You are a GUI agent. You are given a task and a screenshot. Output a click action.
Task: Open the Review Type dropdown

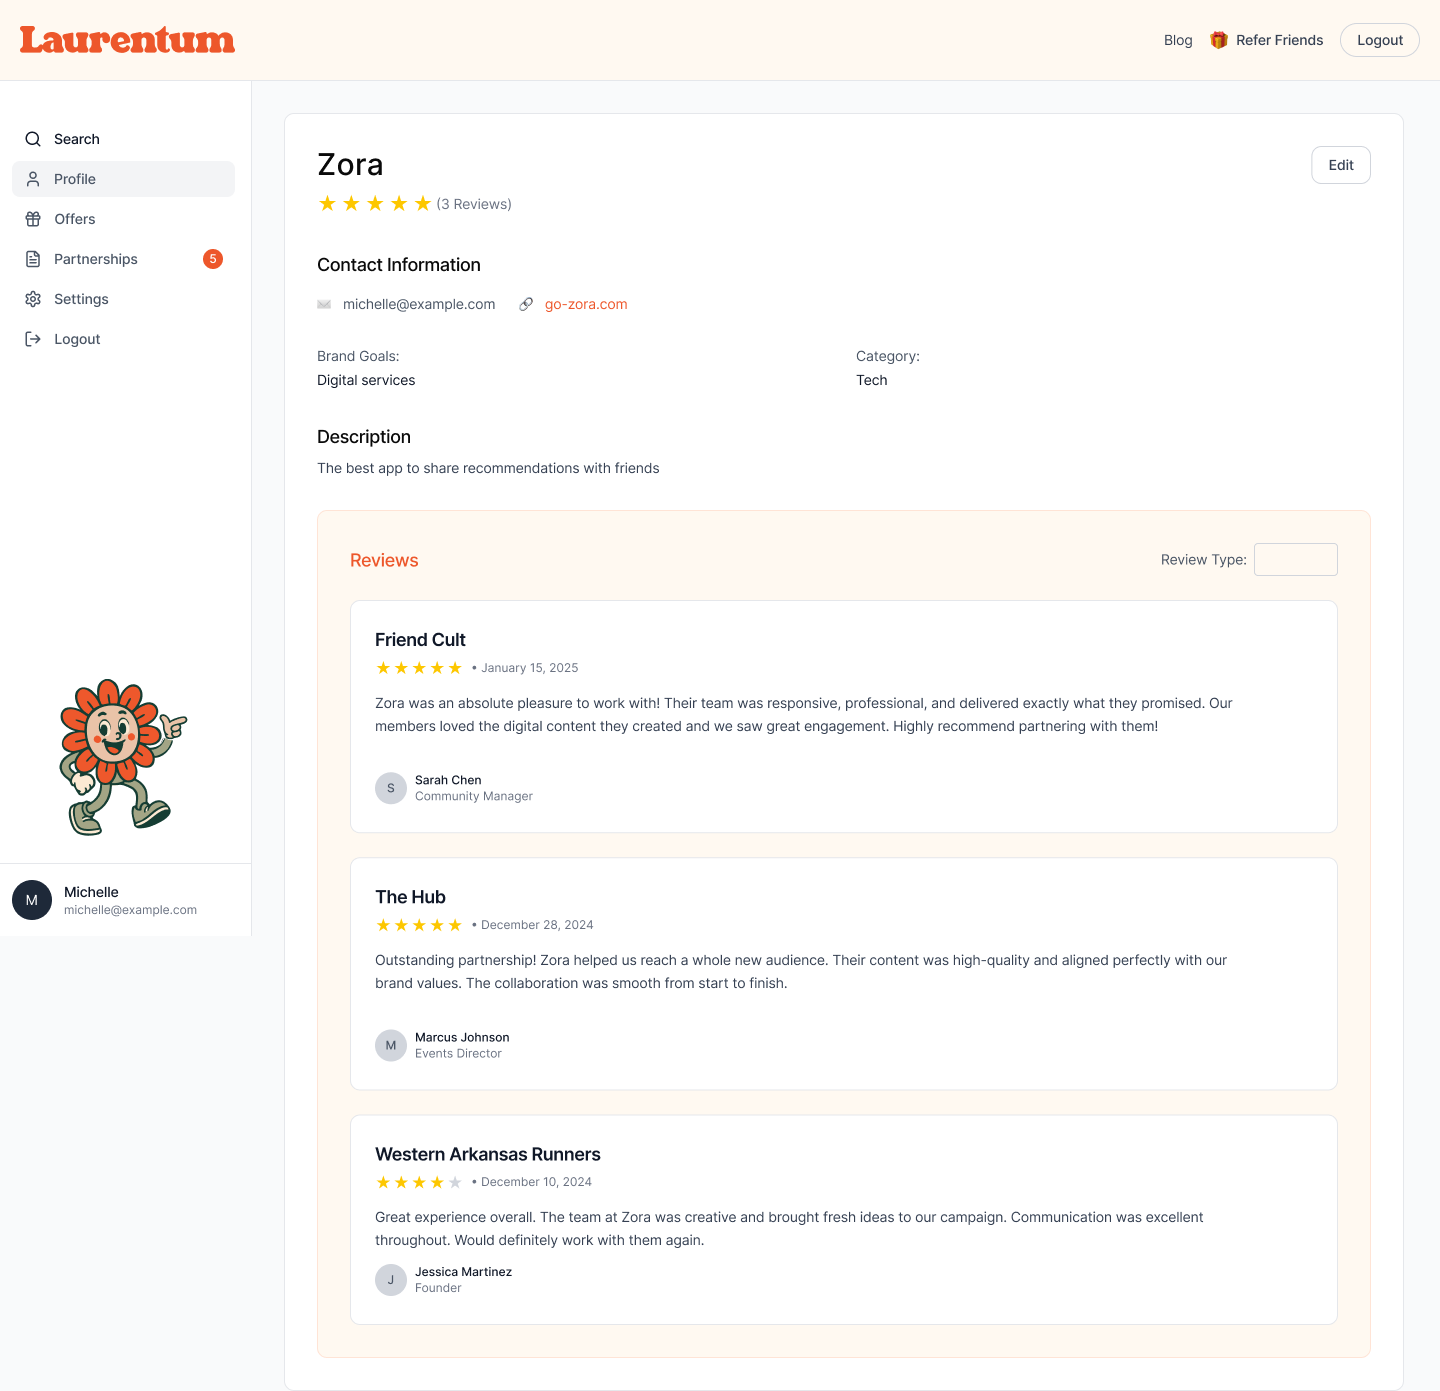coord(1295,559)
